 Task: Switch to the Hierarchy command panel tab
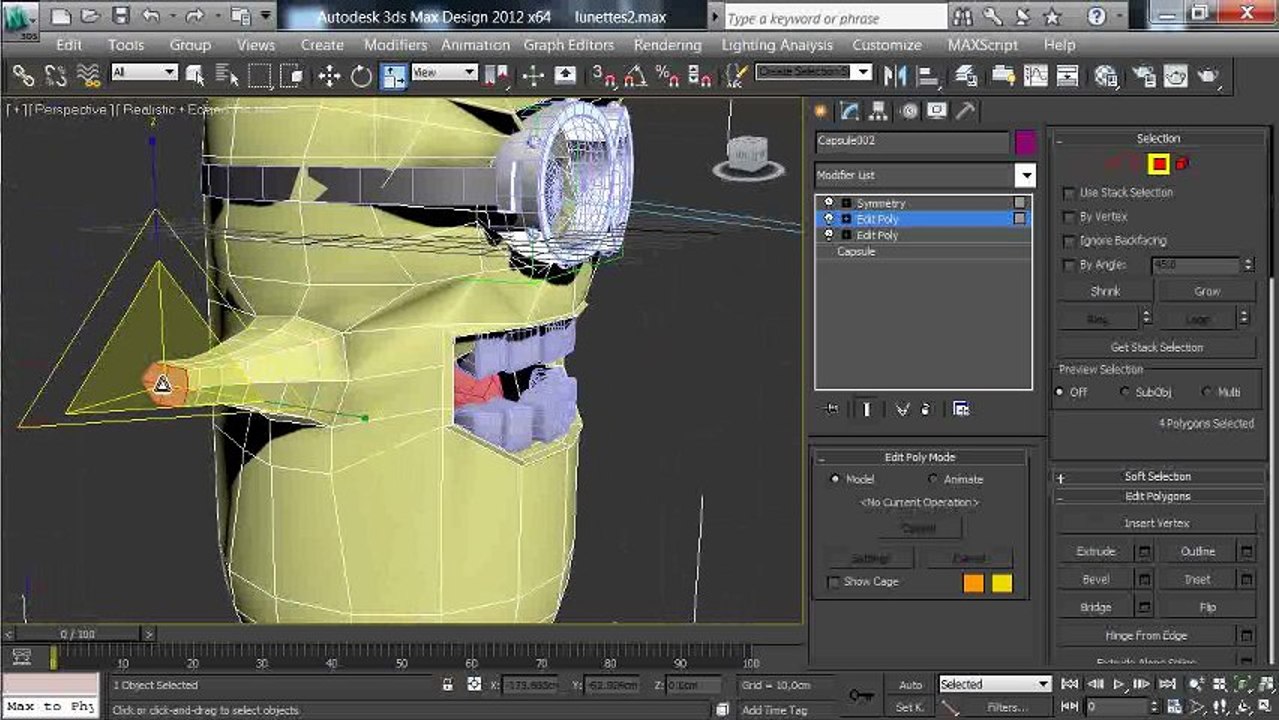tap(879, 111)
